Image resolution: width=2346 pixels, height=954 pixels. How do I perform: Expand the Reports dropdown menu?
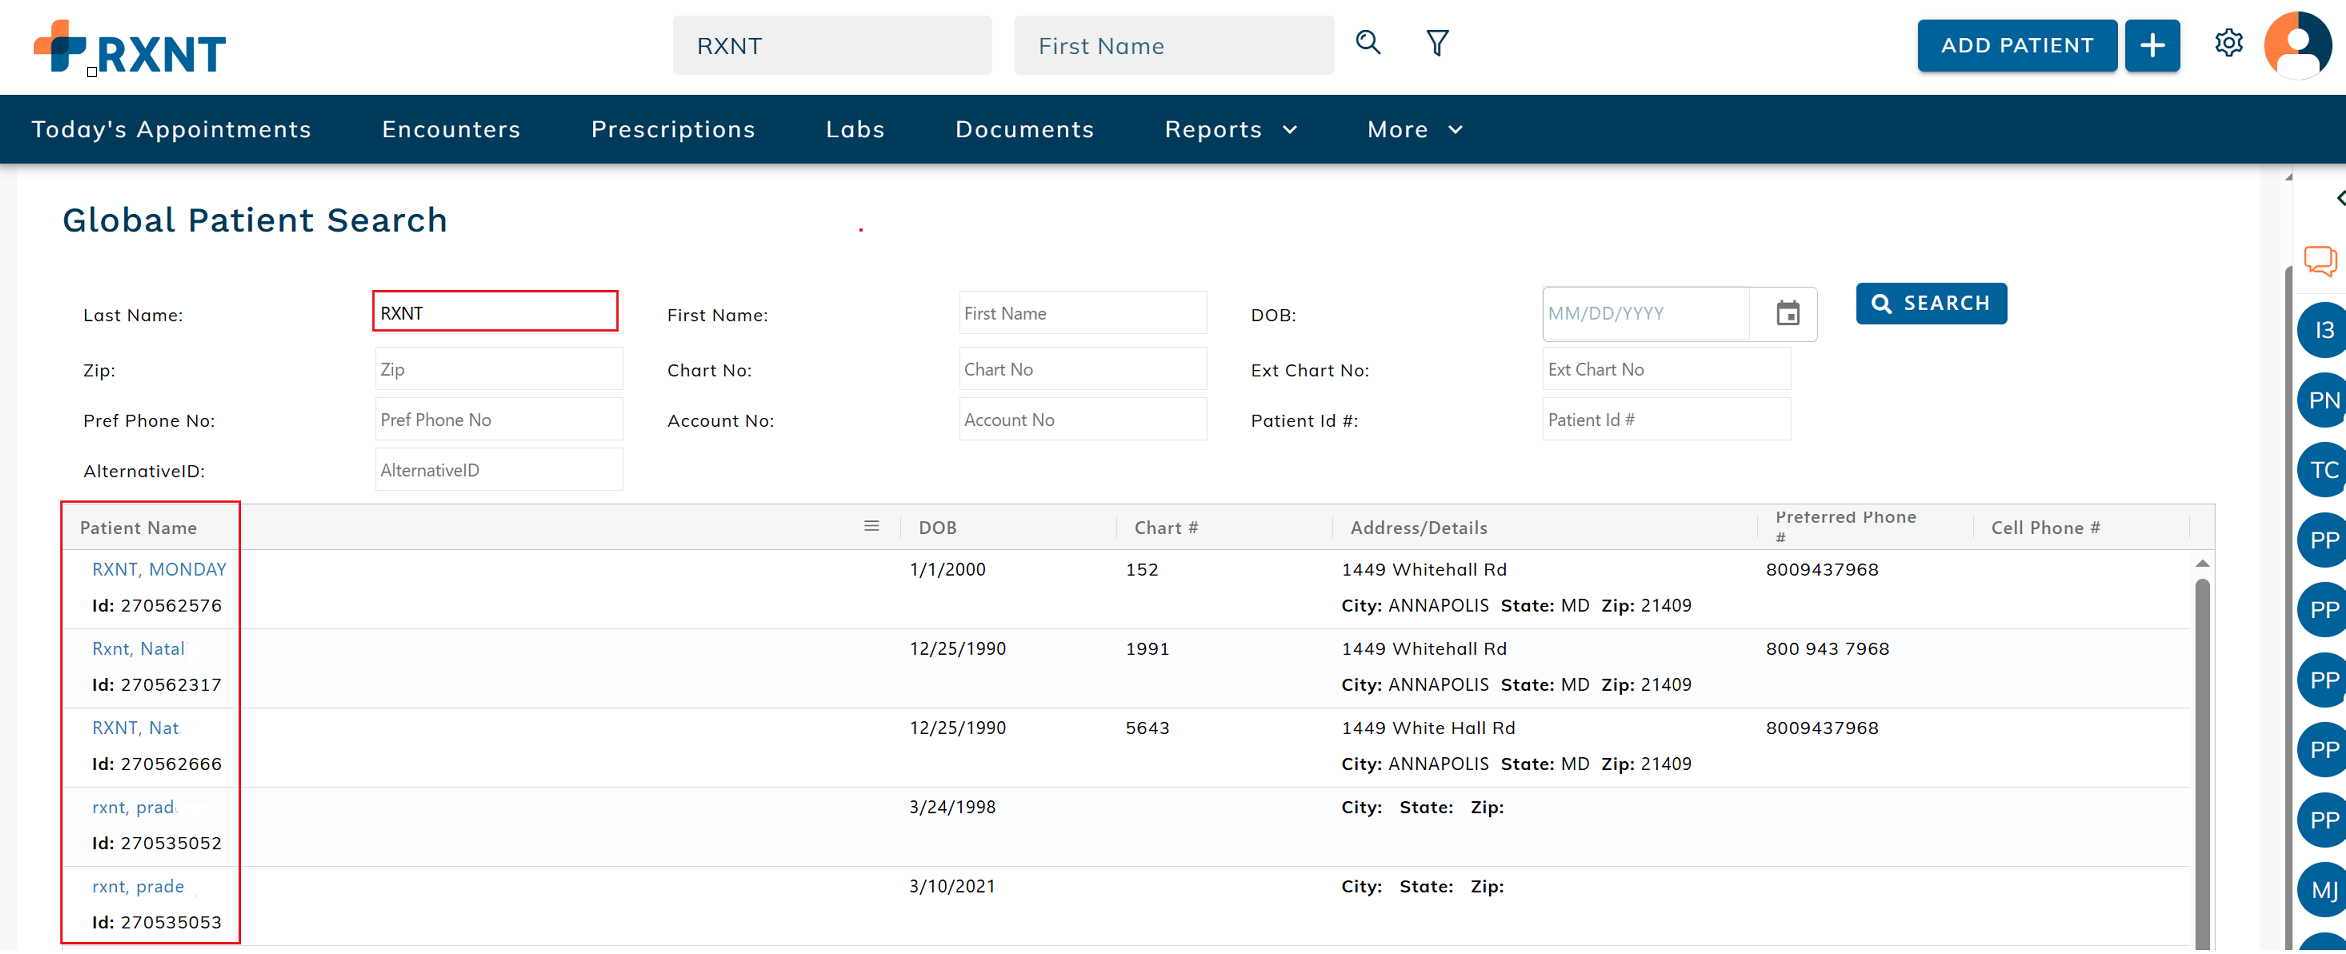tap(1231, 130)
